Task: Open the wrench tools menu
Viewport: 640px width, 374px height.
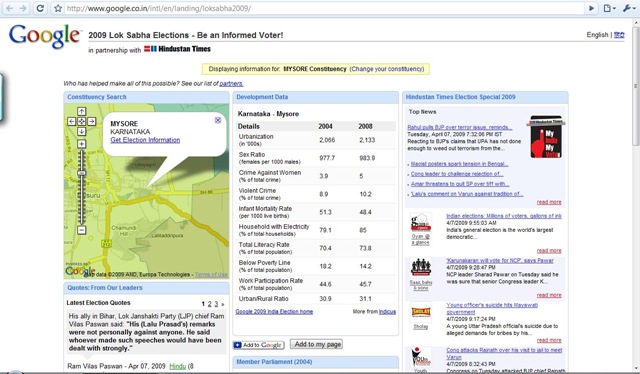Action: [629, 8]
